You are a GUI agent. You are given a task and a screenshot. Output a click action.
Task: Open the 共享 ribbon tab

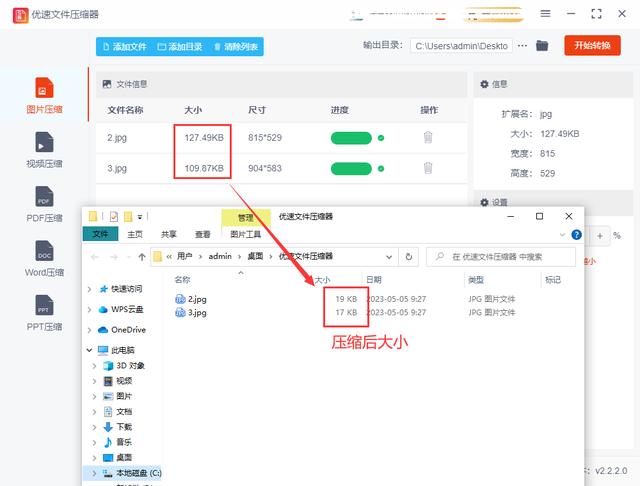coord(169,234)
